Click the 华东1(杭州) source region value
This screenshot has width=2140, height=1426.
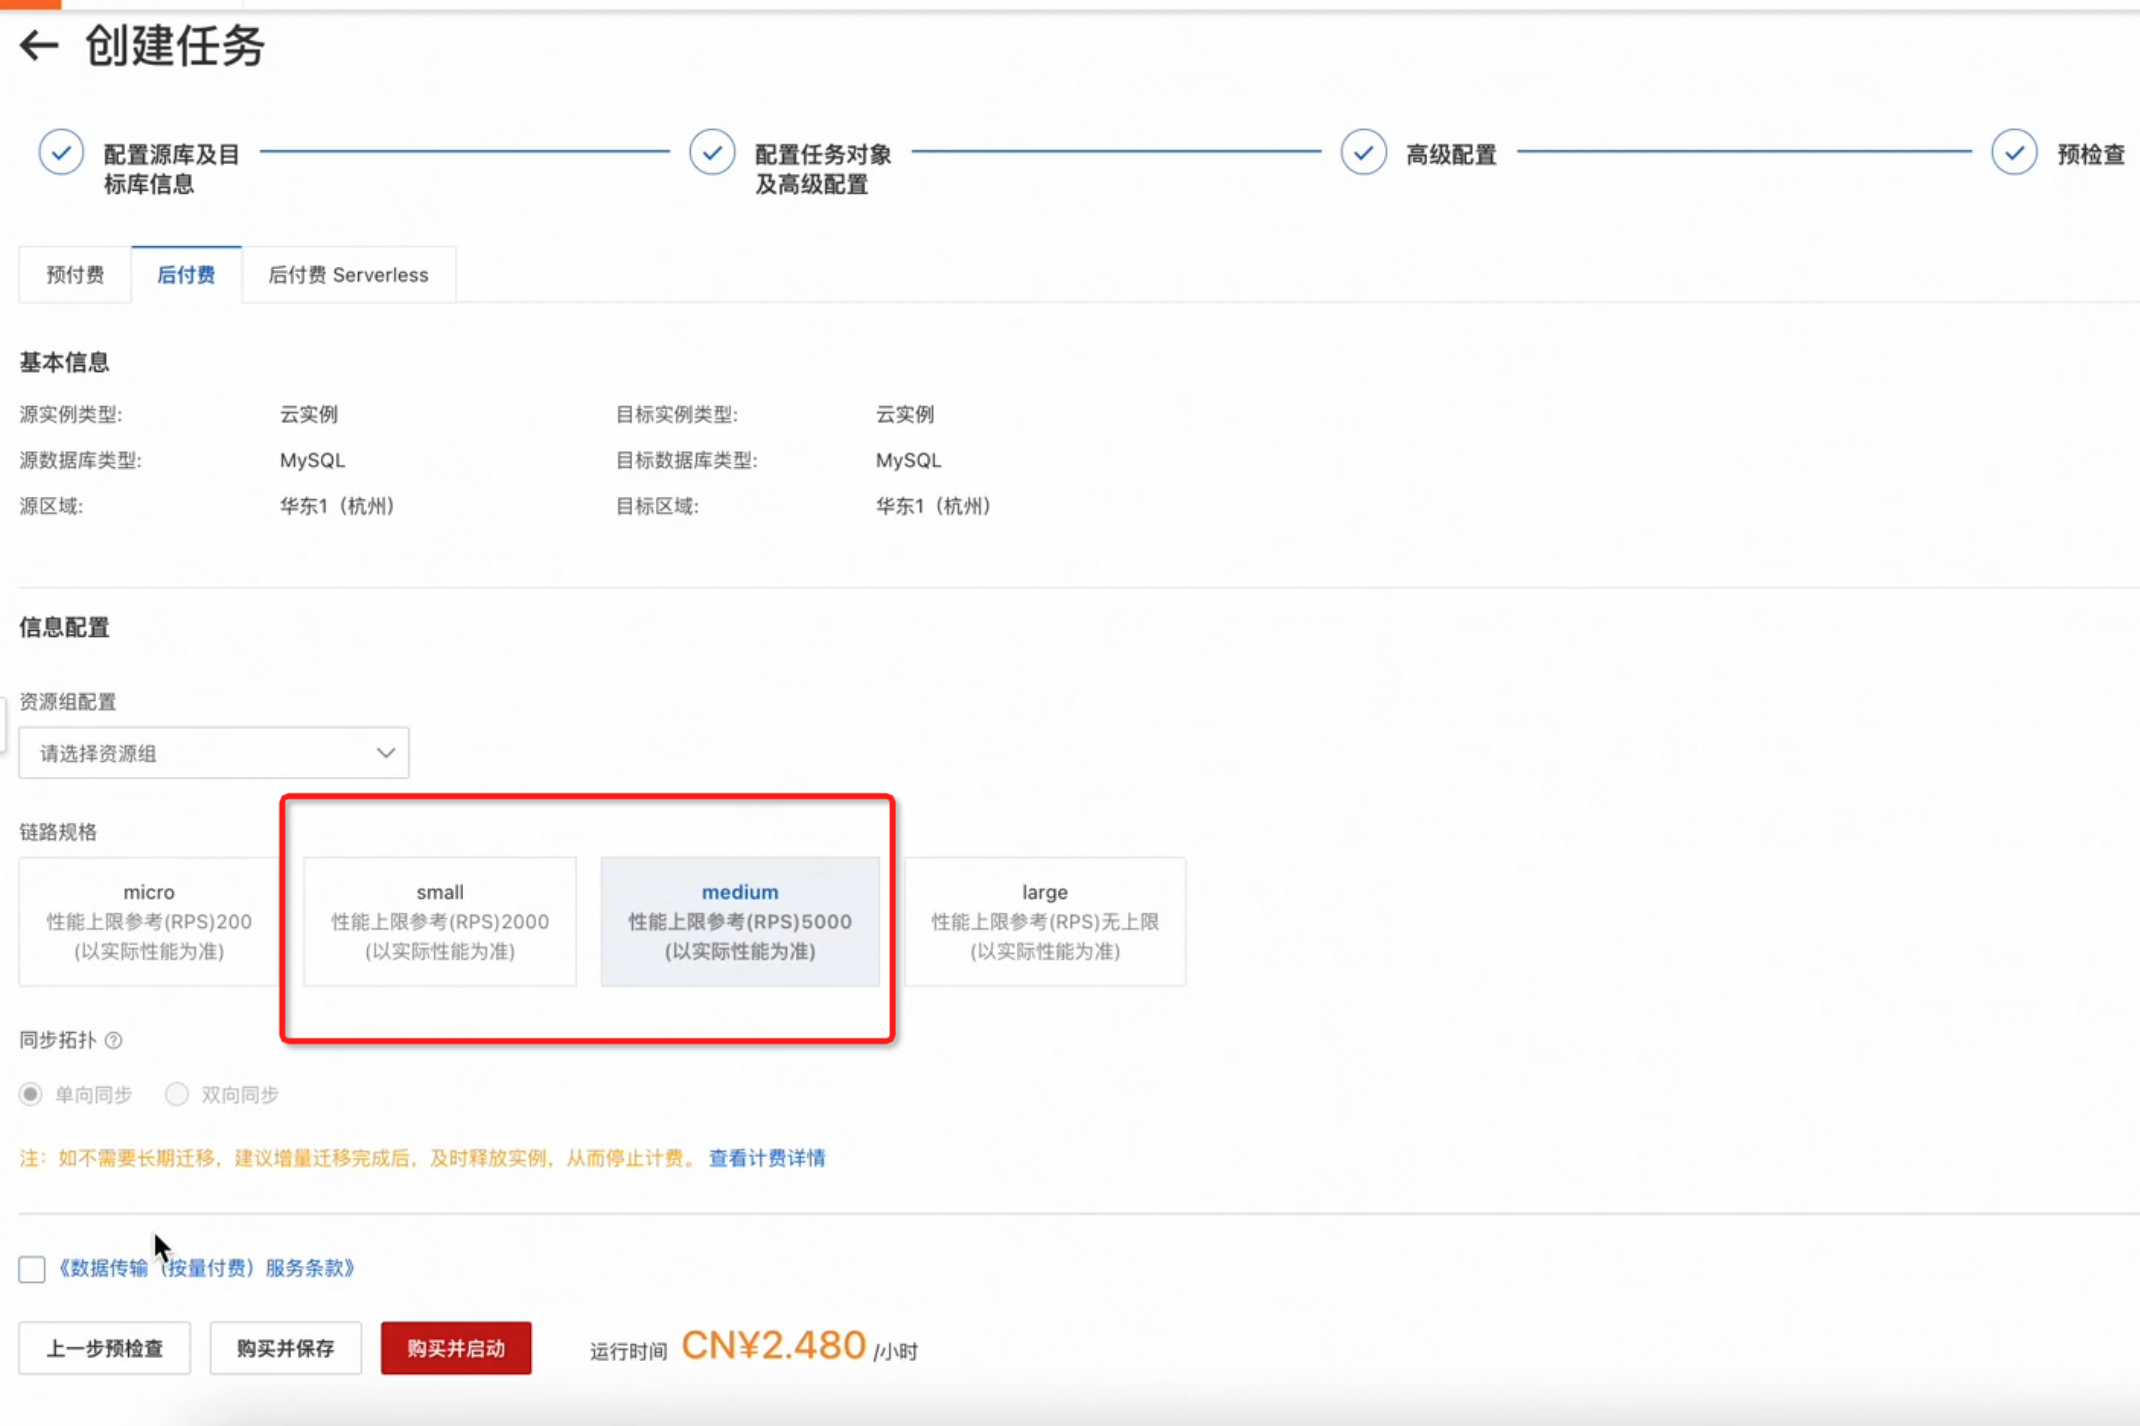coord(337,506)
